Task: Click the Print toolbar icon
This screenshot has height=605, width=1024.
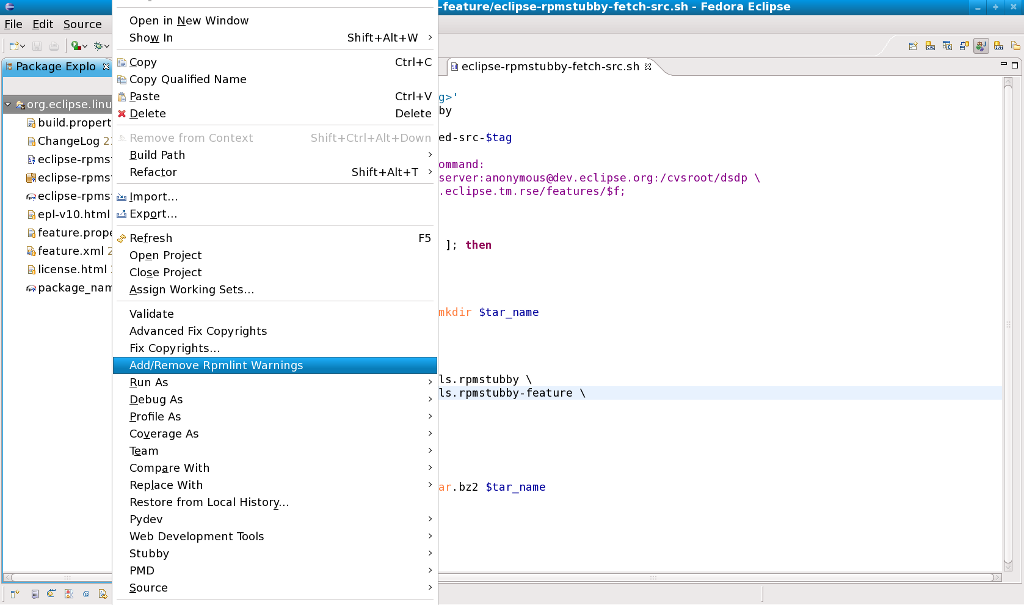Action: pyautogui.click(x=54, y=46)
